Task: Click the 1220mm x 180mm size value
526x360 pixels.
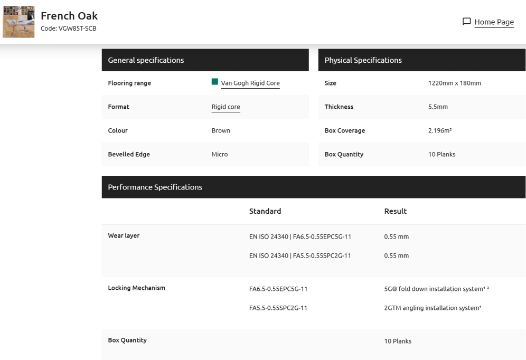Action: coord(455,83)
